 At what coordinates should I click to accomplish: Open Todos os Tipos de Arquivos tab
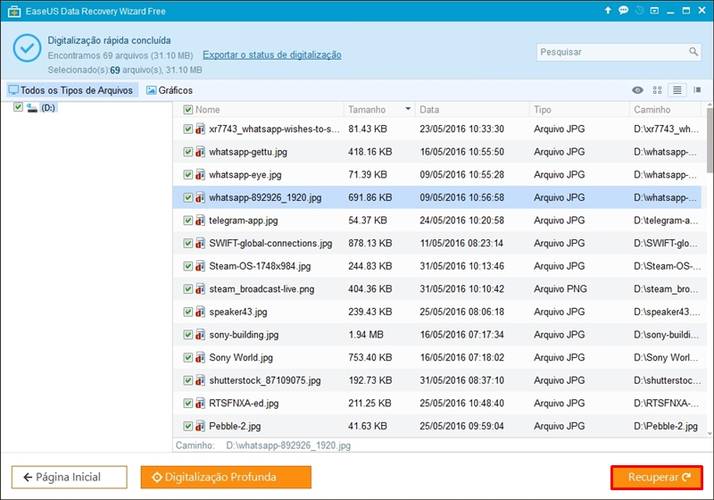coord(72,90)
